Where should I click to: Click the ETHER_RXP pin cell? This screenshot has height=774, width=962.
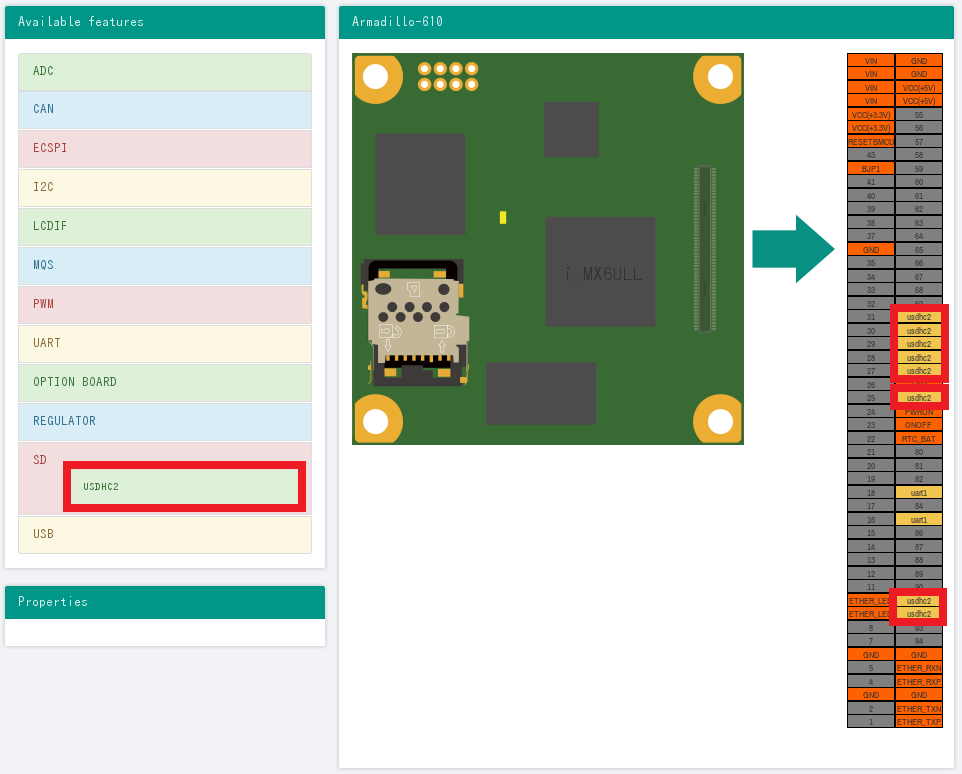(918, 681)
